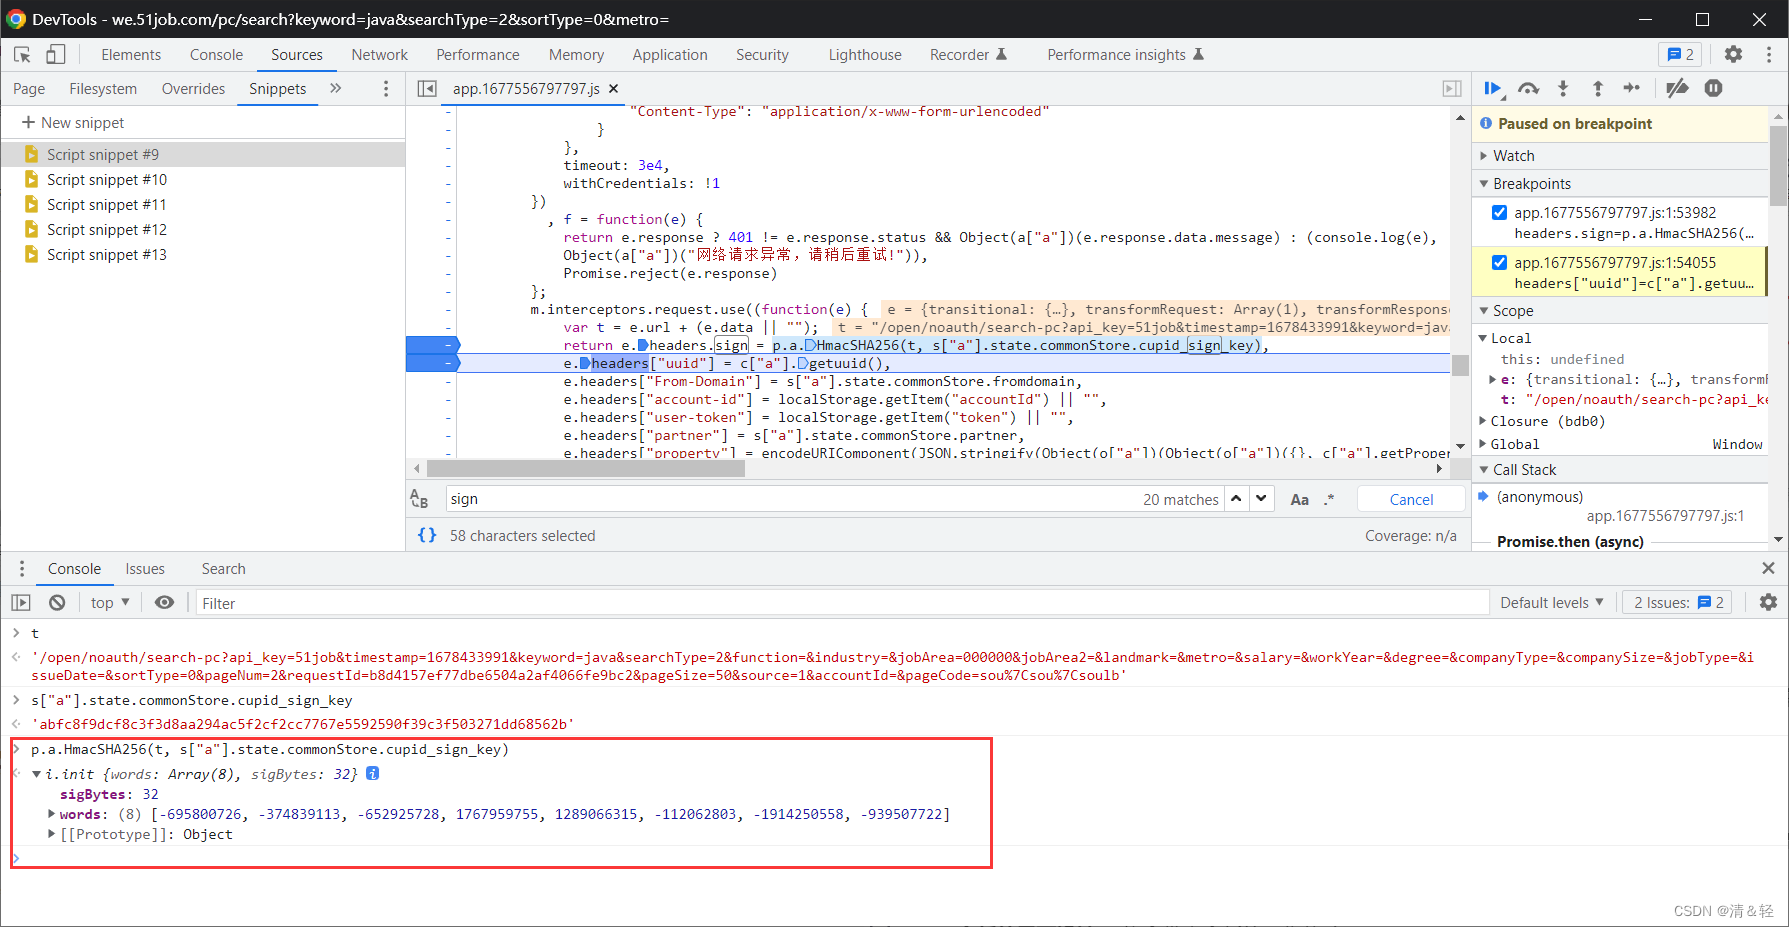Click the Step into function icon
This screenshot has width=1789, height=927.
(1563, 89)
